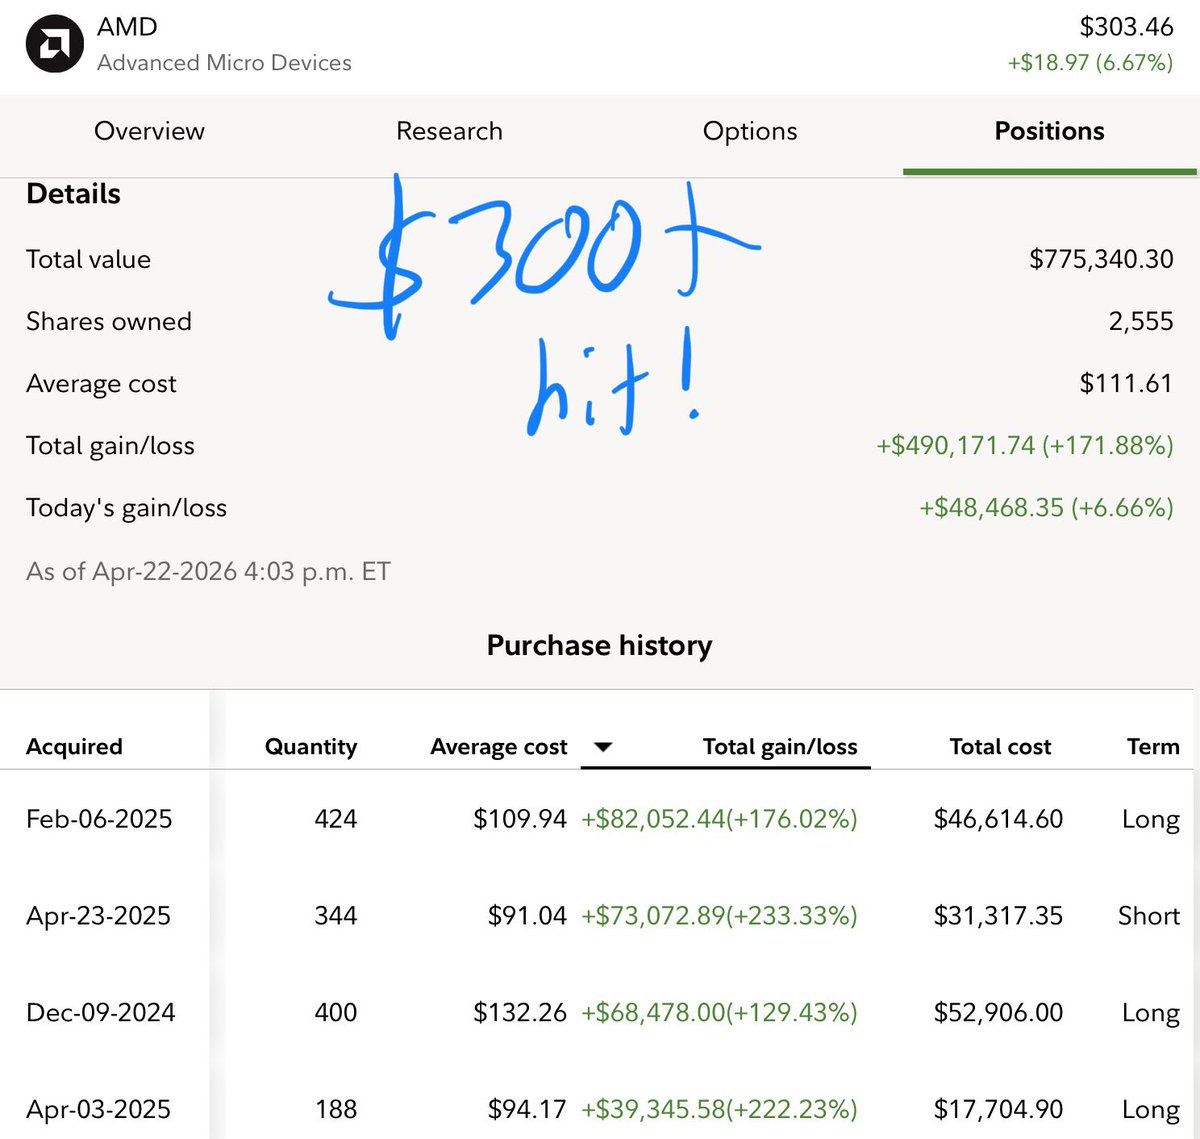Select the Positions tab
Image resolution: width=1200 pixels, height=1139 pixels.
(x=1049, y=131)
